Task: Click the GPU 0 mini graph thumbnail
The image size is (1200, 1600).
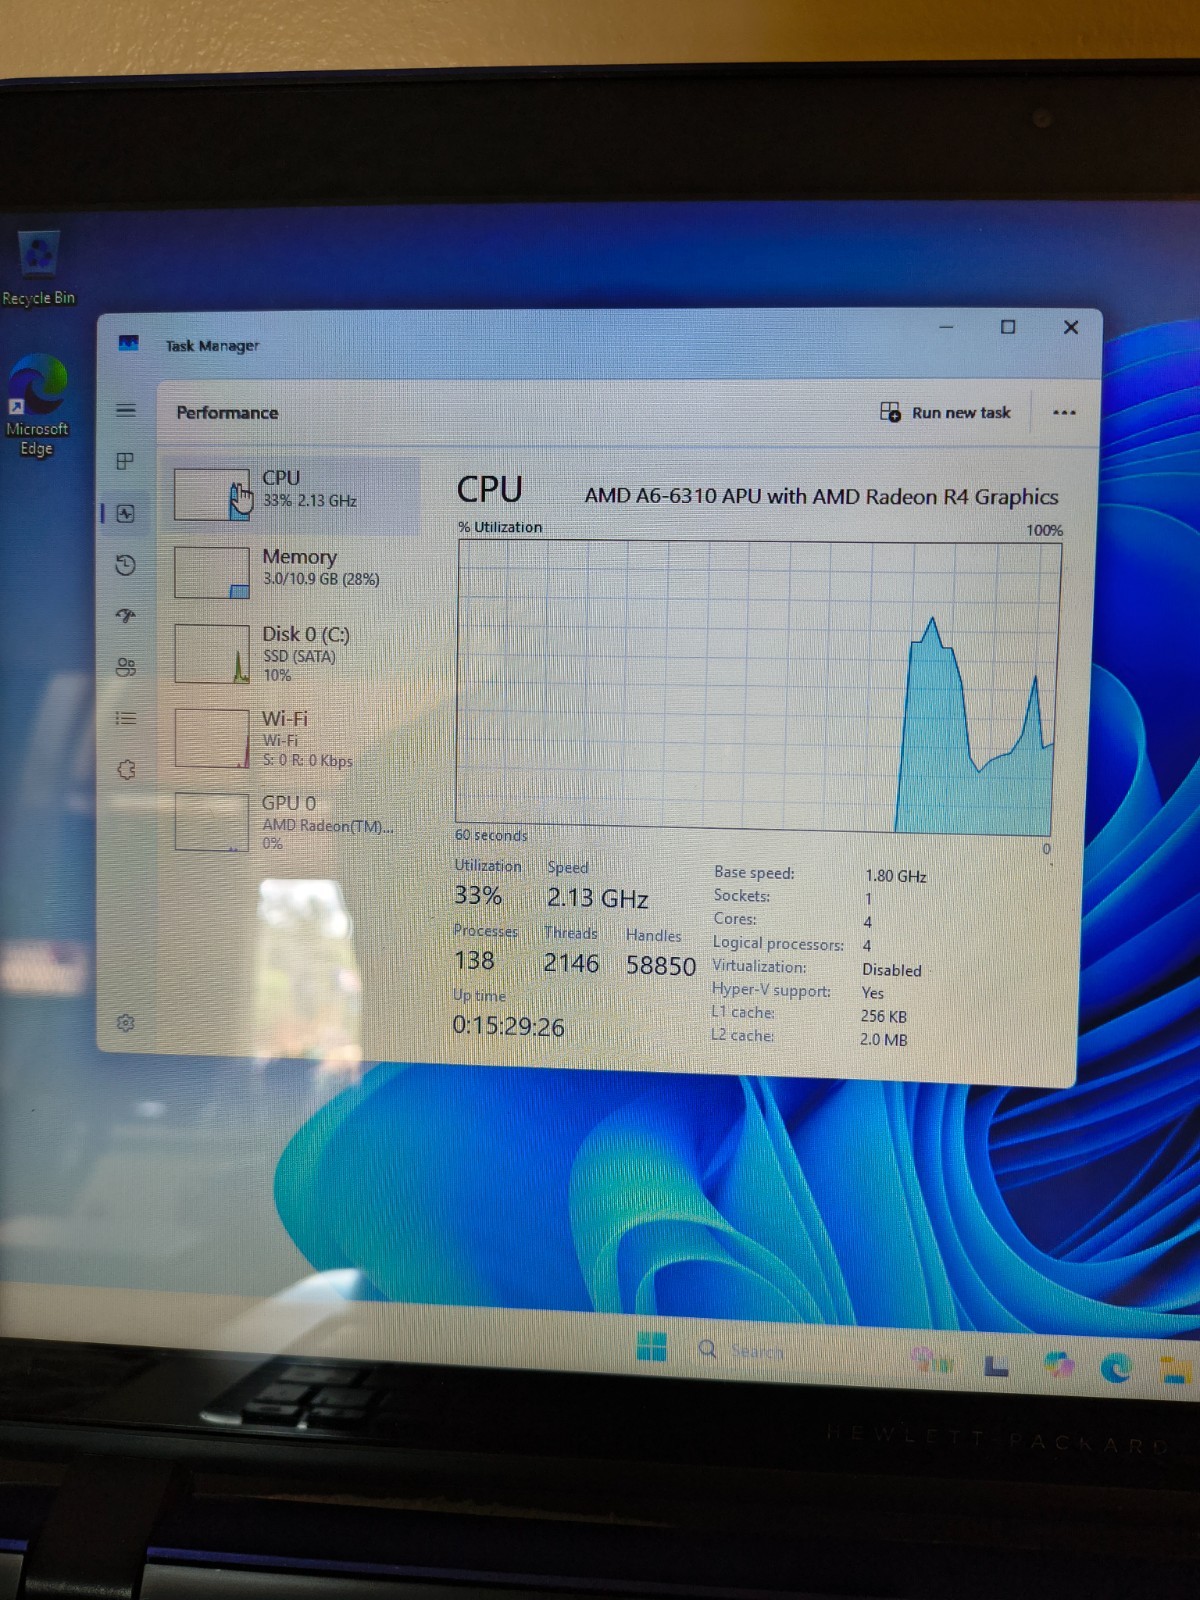Action: (212, 822)
